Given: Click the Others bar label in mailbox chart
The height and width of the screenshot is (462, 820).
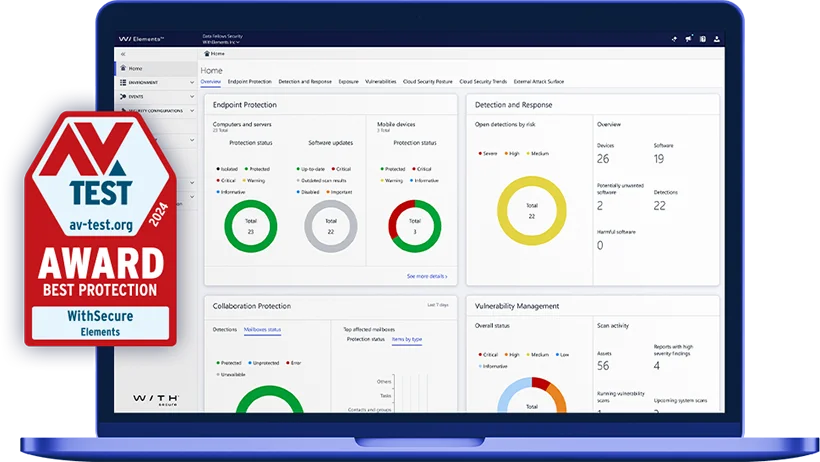Looking at the screenshot, I should (384, 381).
